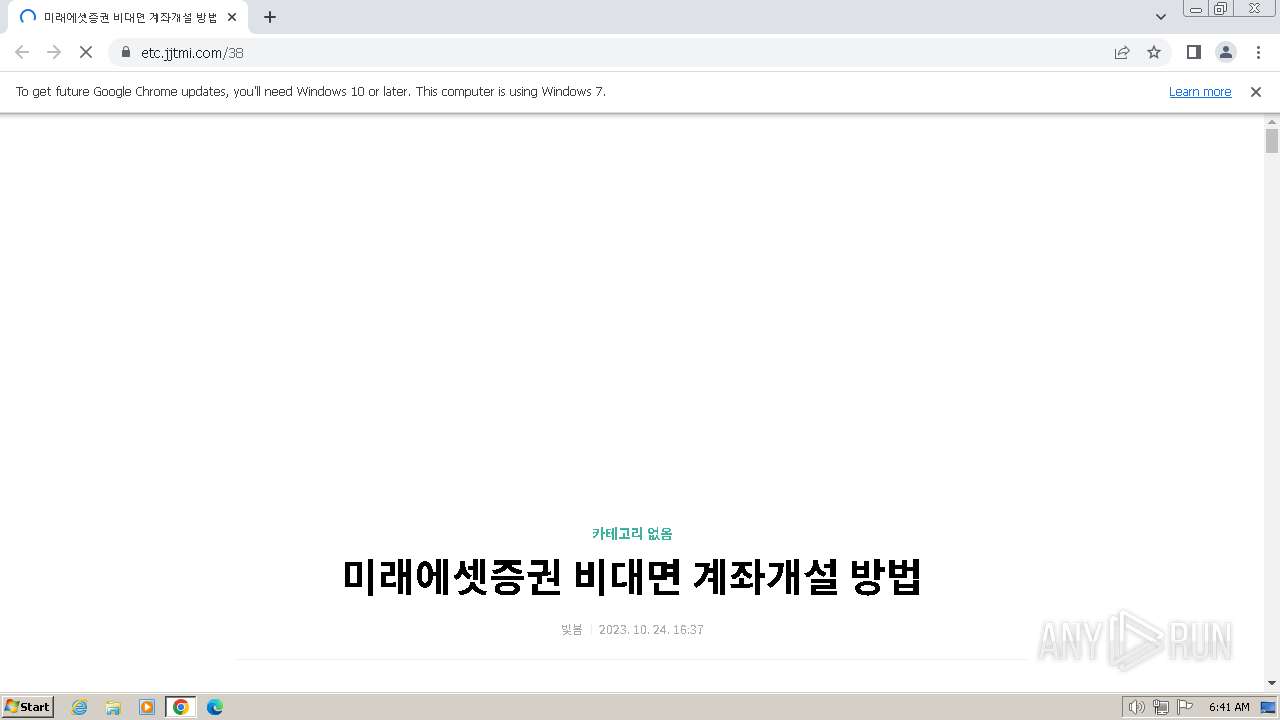This screenshot has width=1280, height=720.
Task: Close the 미래에셋증권 tab
Action: click(232, 17)
